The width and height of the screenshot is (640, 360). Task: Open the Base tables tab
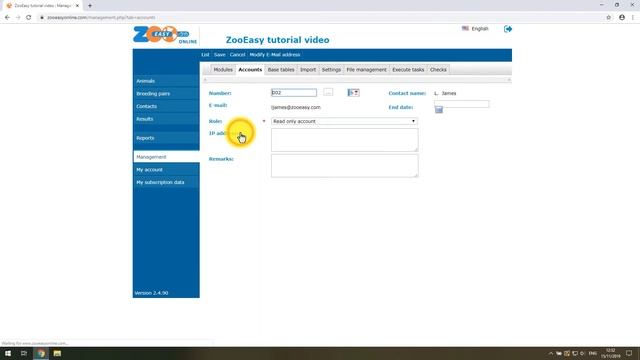click(x=281, y=70)
